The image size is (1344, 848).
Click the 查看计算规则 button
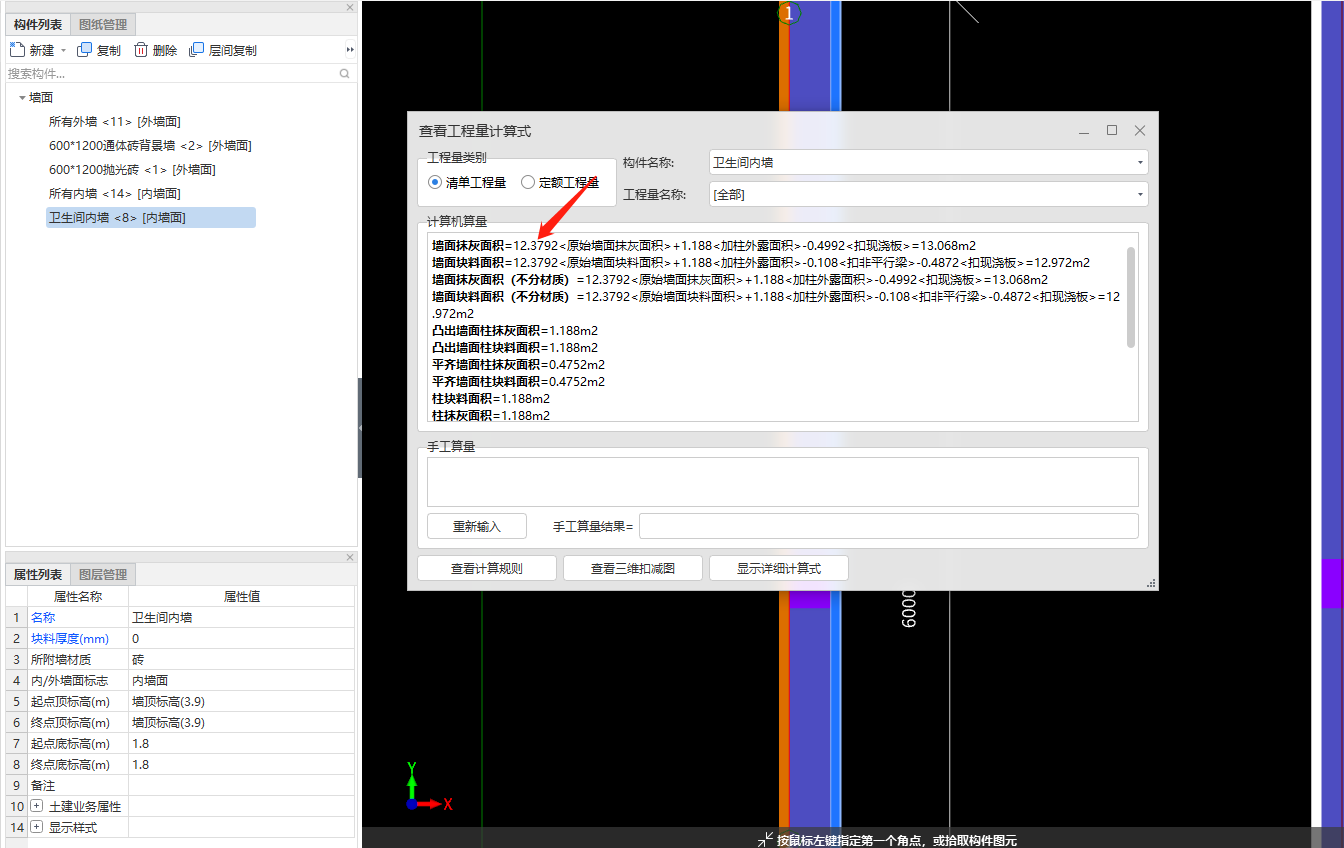[487, 568]
